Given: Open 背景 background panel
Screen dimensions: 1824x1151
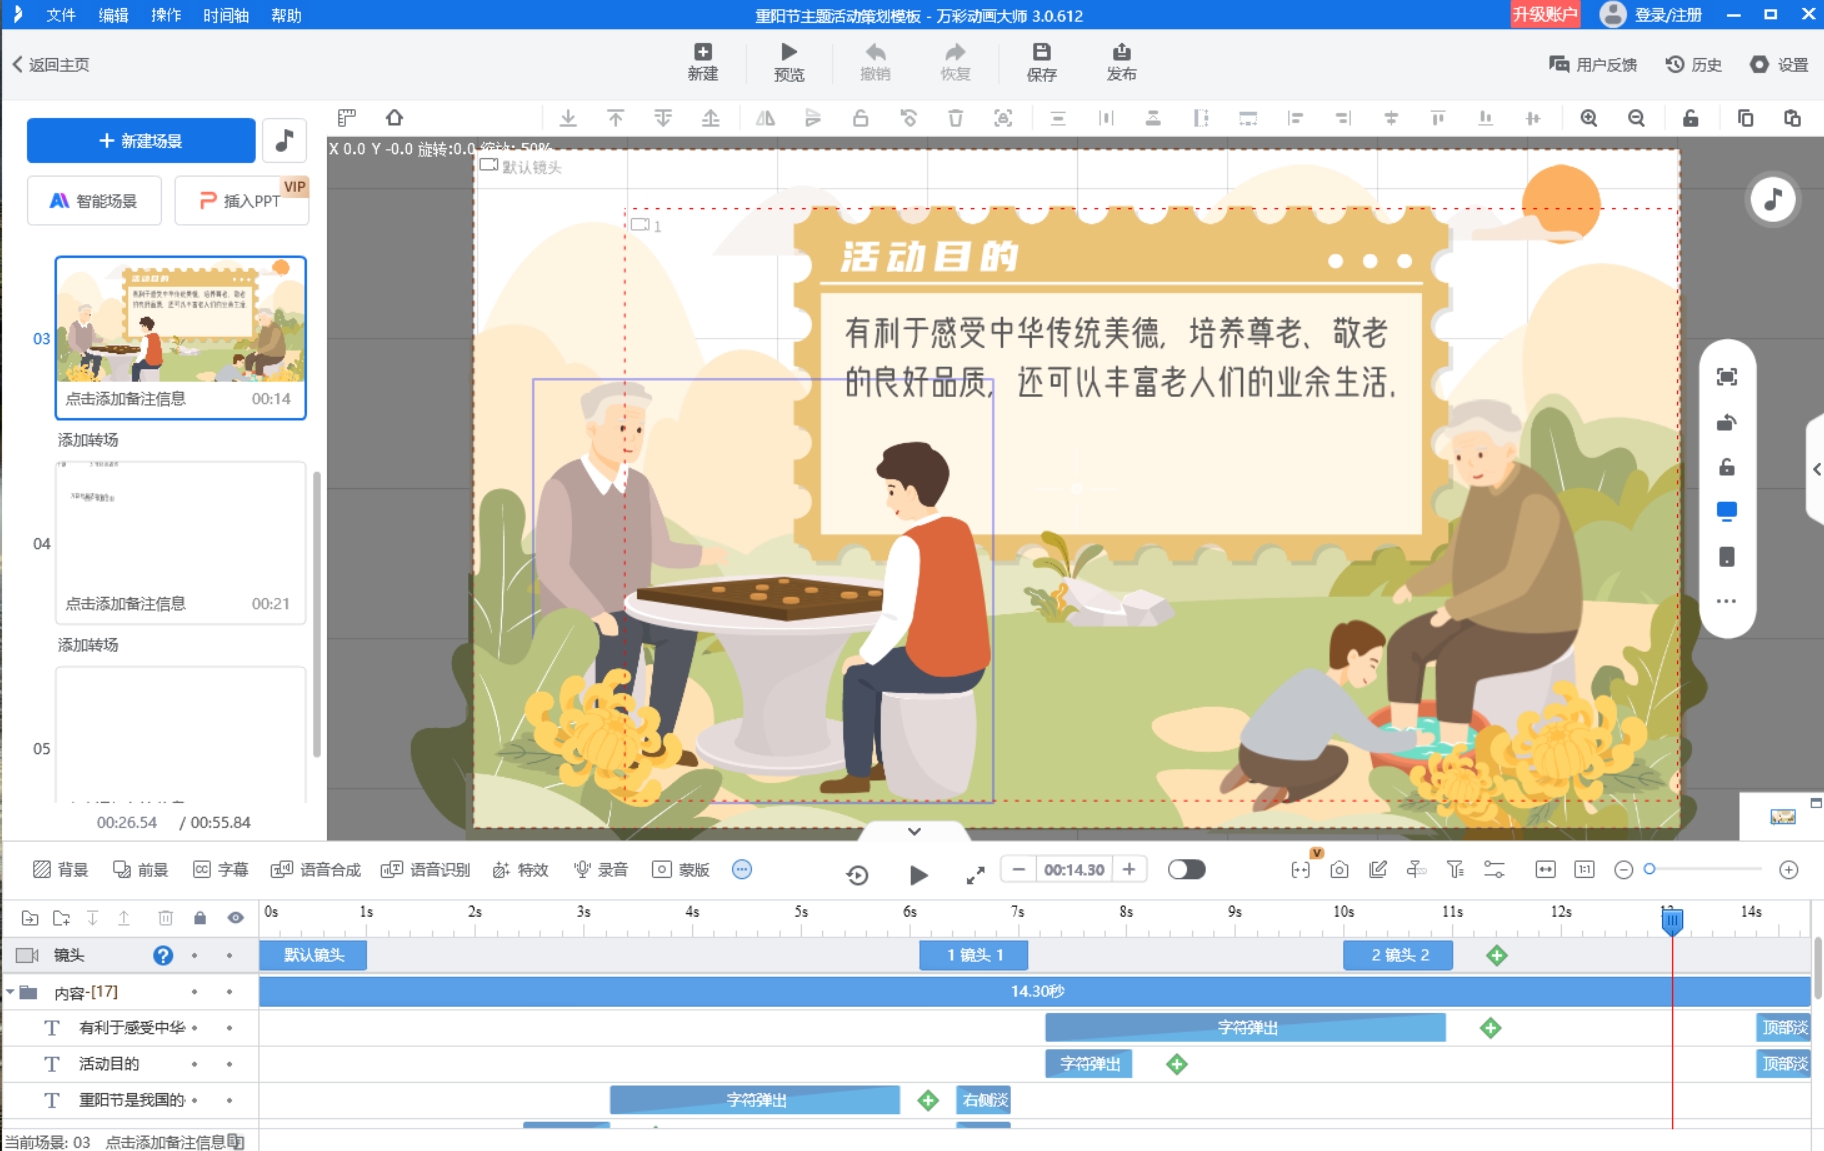Looking at the screenshot, I should tap(61, 870).
